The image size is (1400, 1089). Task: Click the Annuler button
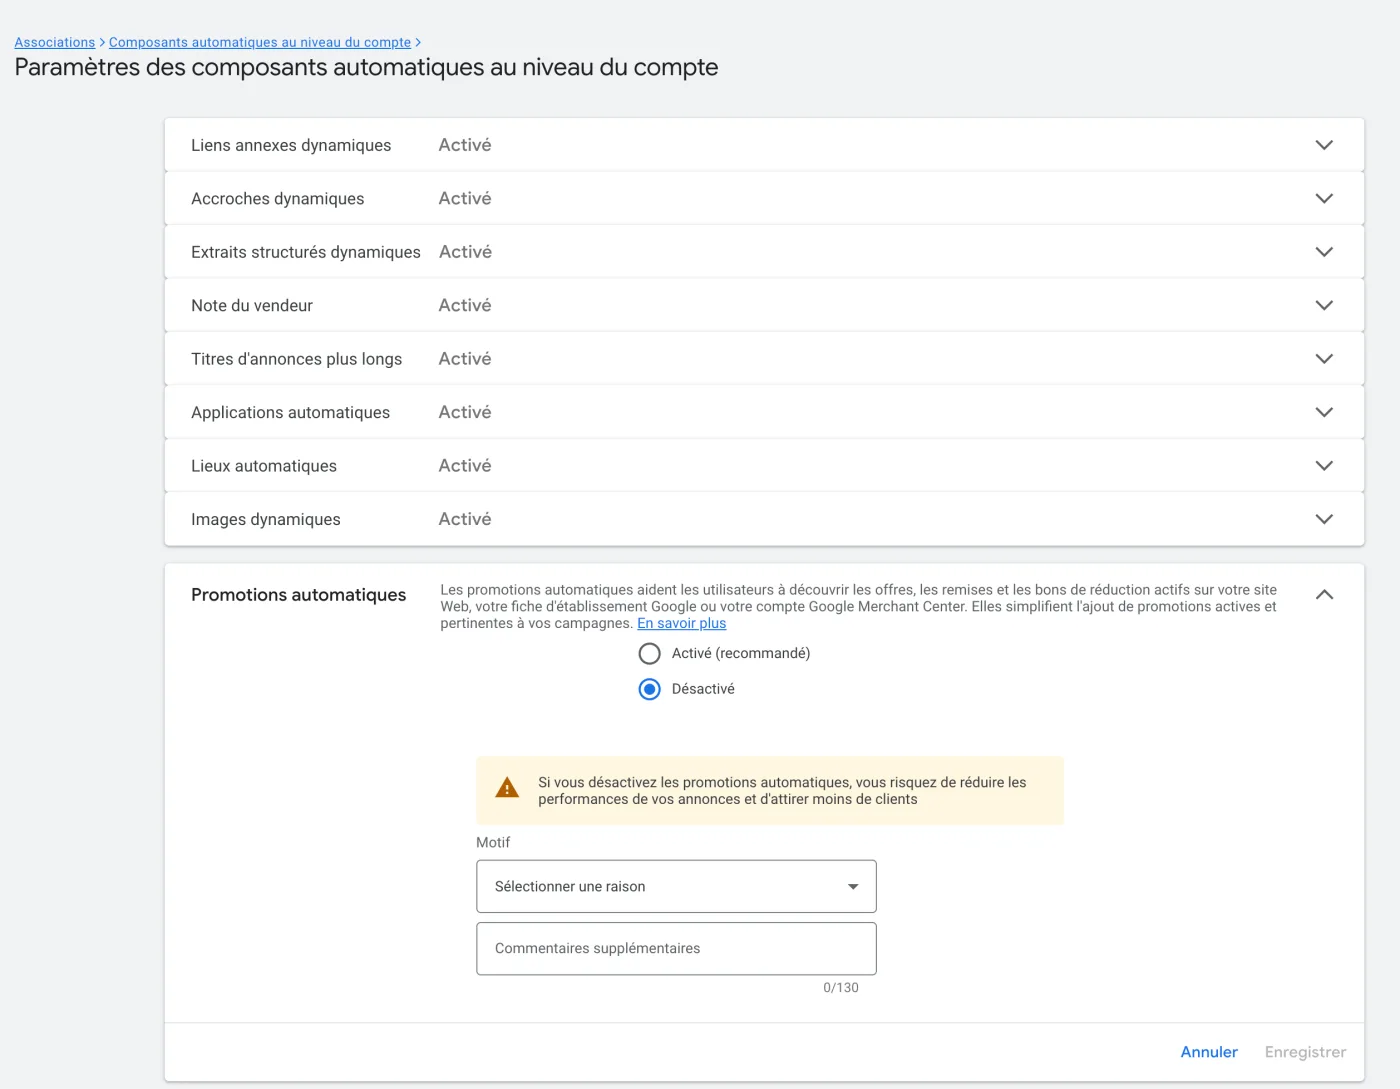click(x=1209, y=1052)
